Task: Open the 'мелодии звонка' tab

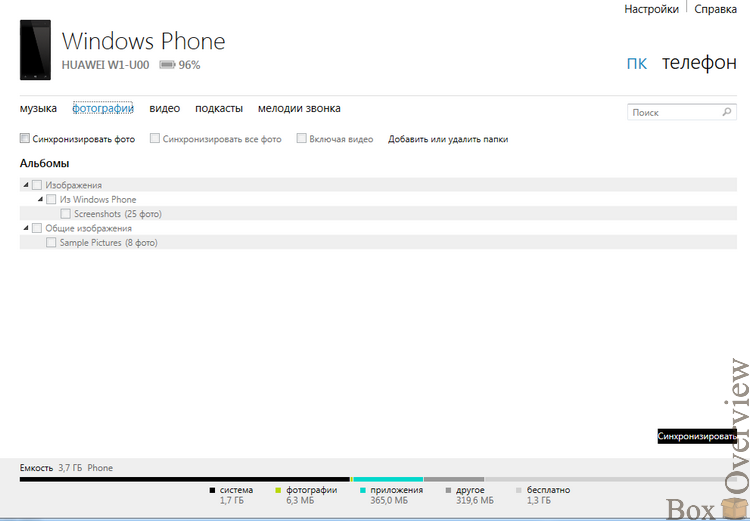Action: point(299,109)
